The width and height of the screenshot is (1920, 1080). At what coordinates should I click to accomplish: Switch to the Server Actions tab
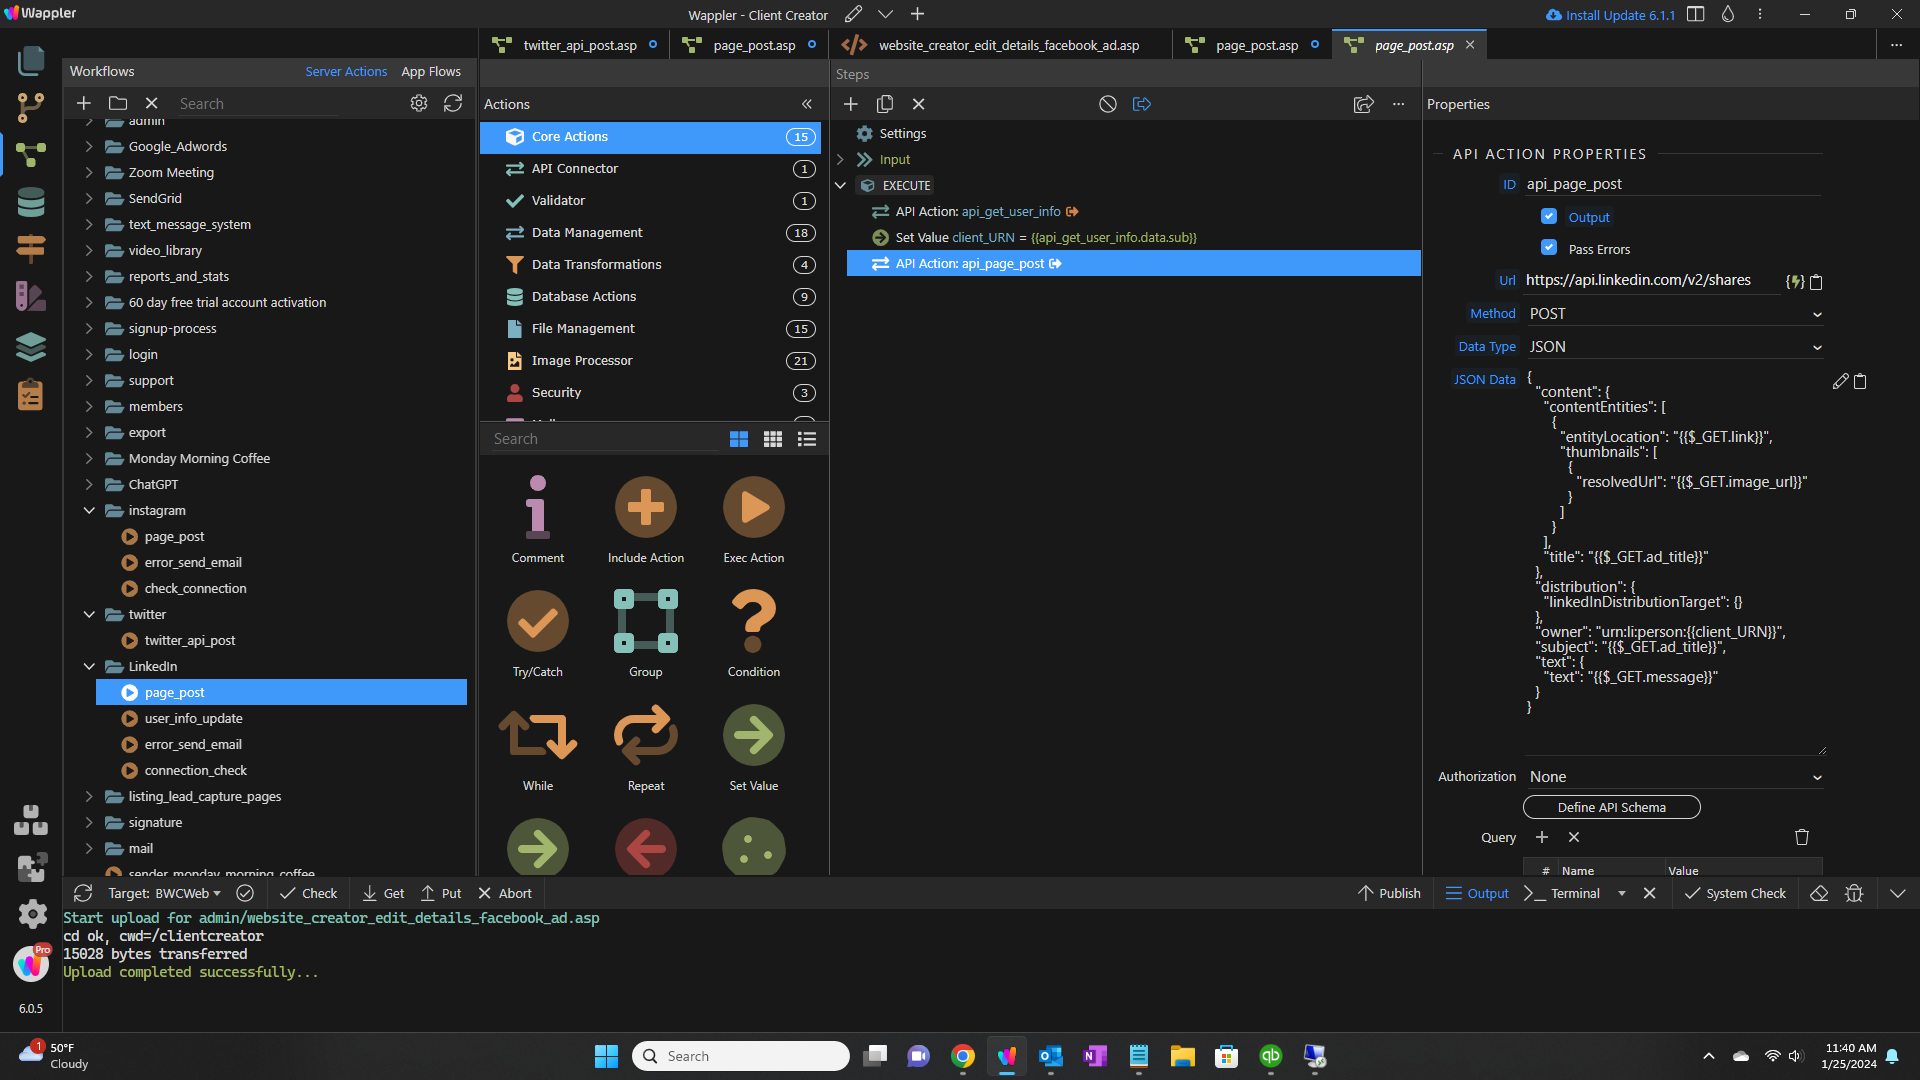point(346,71)
